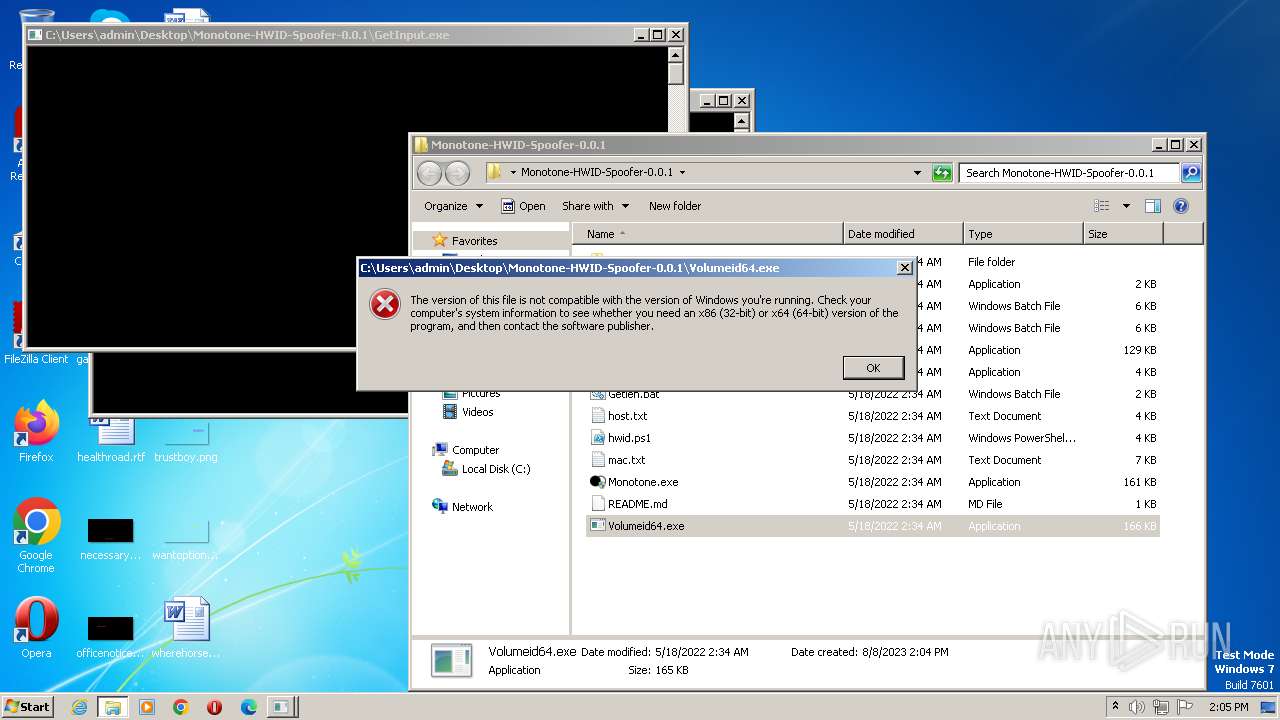The height and width of the screenshot is (720, 1280).
Task: Change view using the view icon
Action: 1102,206
